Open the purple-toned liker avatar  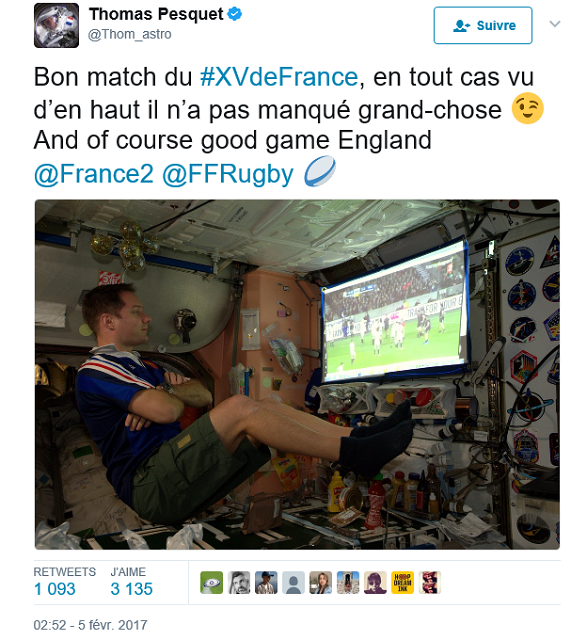click(x=375, y=582)
